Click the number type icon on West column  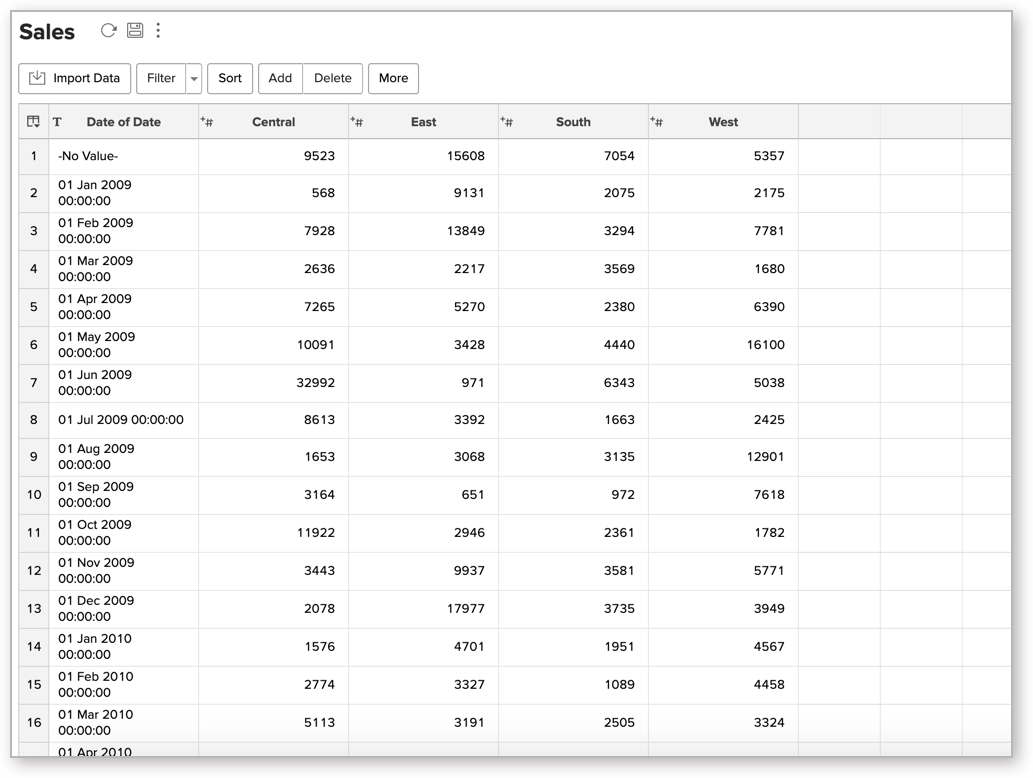point(657,122)
